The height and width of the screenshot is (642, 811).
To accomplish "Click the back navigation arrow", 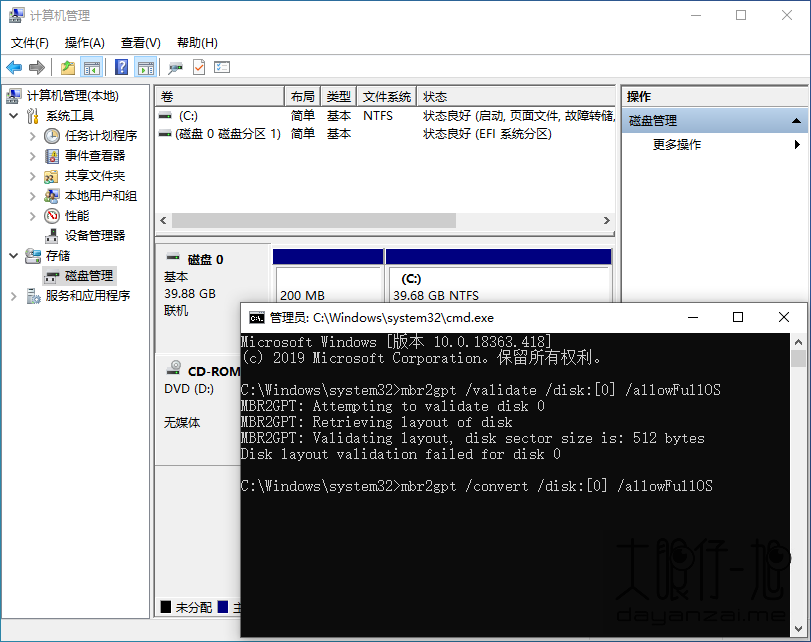I will (x=14, y=66).
